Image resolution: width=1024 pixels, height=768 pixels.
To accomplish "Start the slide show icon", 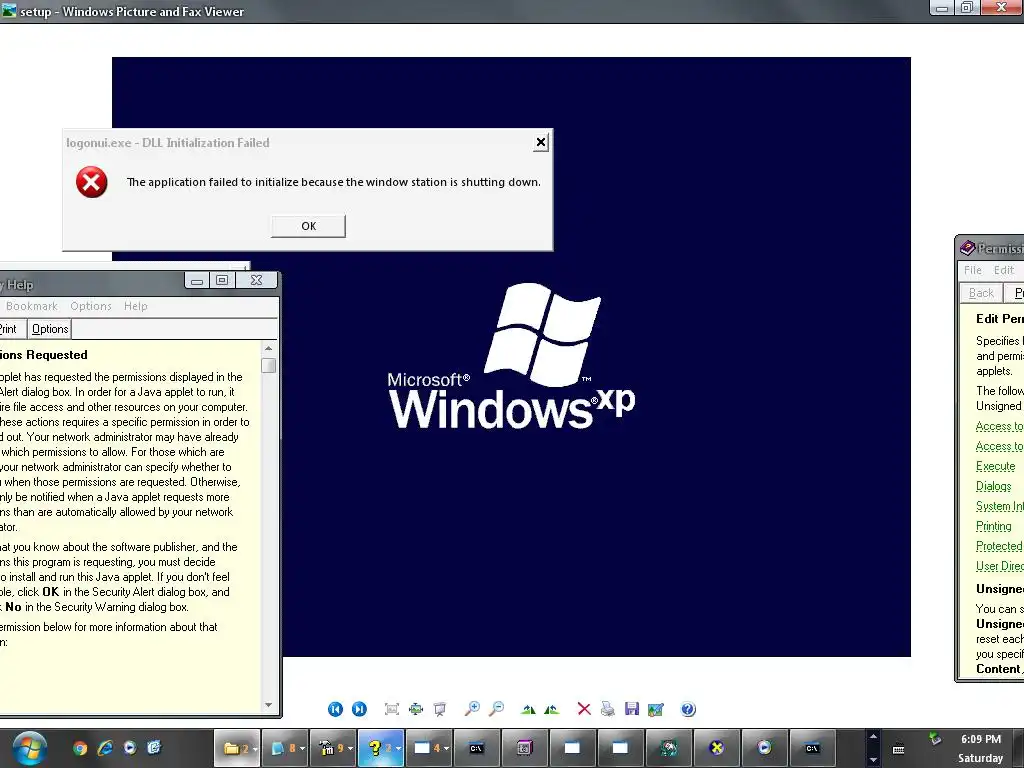I will [440, 709].
